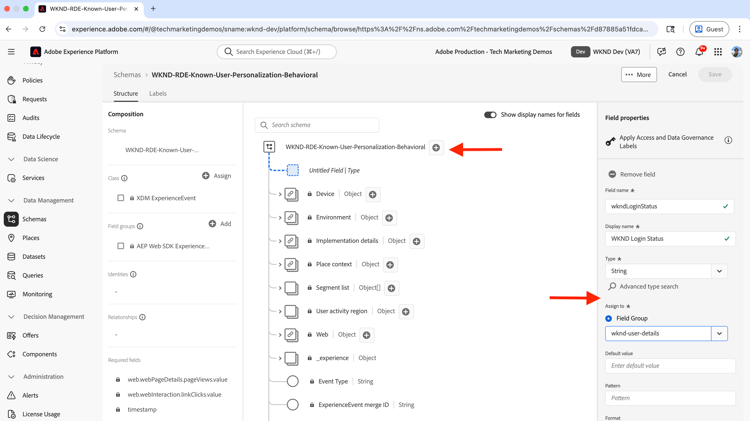Expand the Device object node
This screenshot has height=421, width=750.
[x=280, y=194]
